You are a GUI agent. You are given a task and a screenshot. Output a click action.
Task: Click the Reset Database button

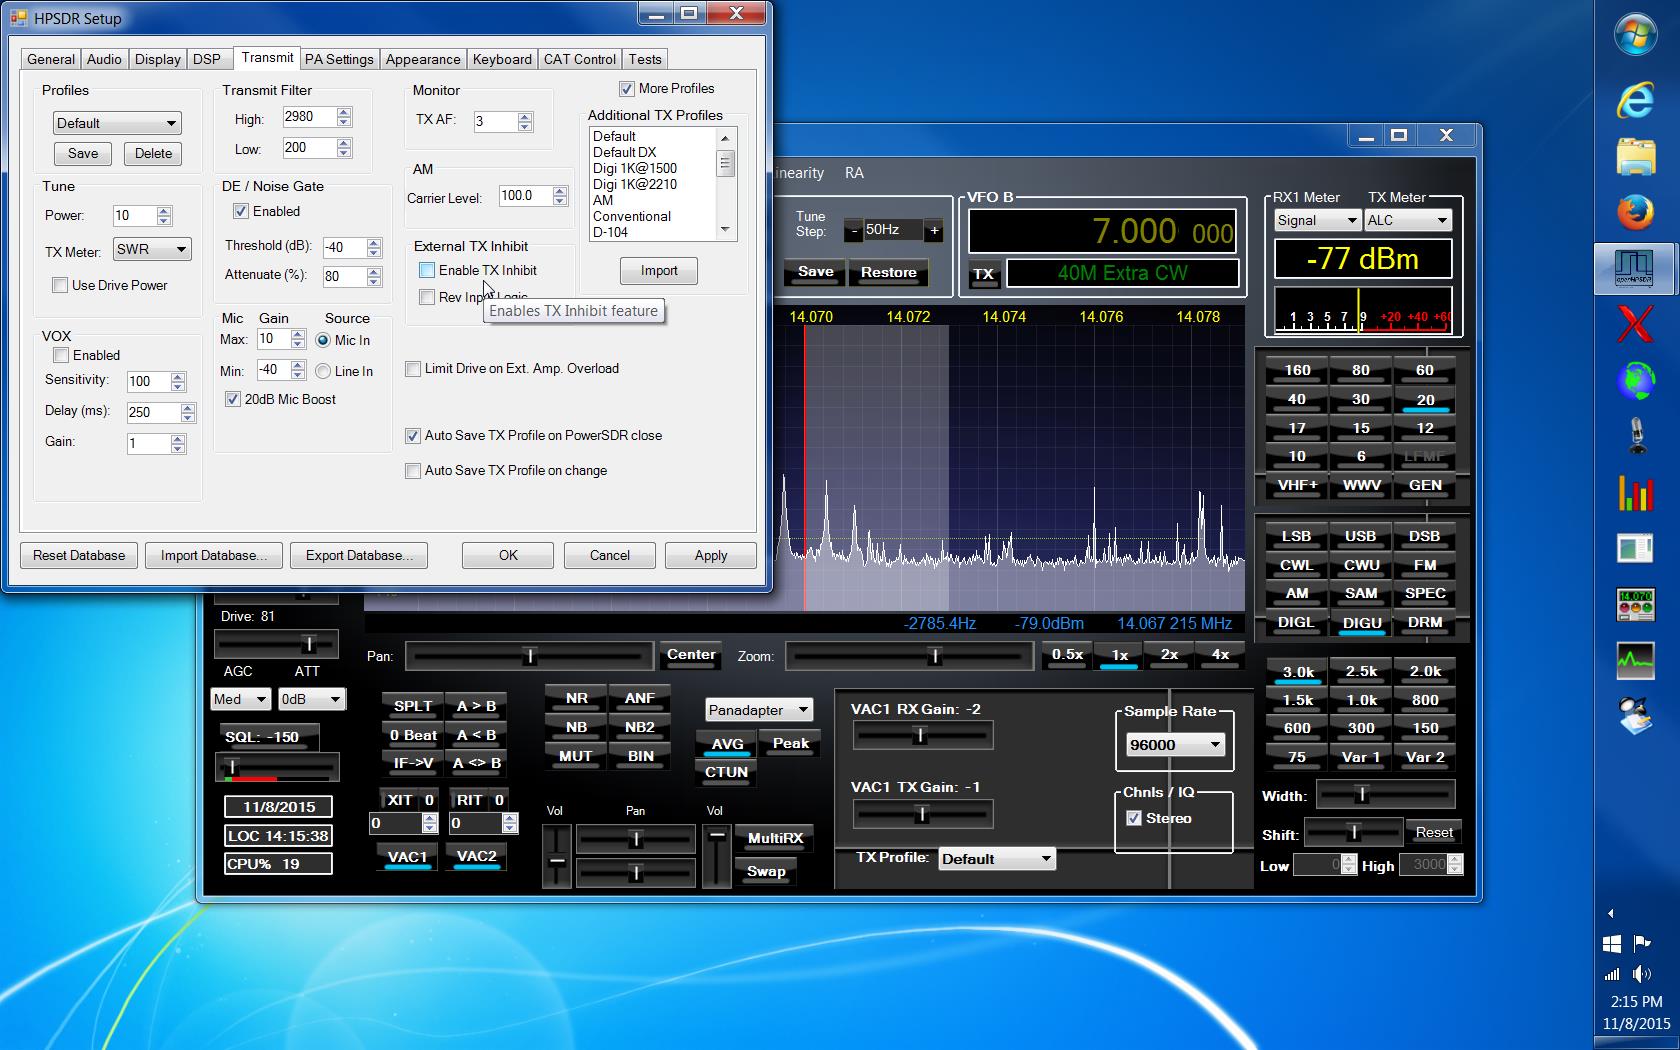click(x=79, y=555)
